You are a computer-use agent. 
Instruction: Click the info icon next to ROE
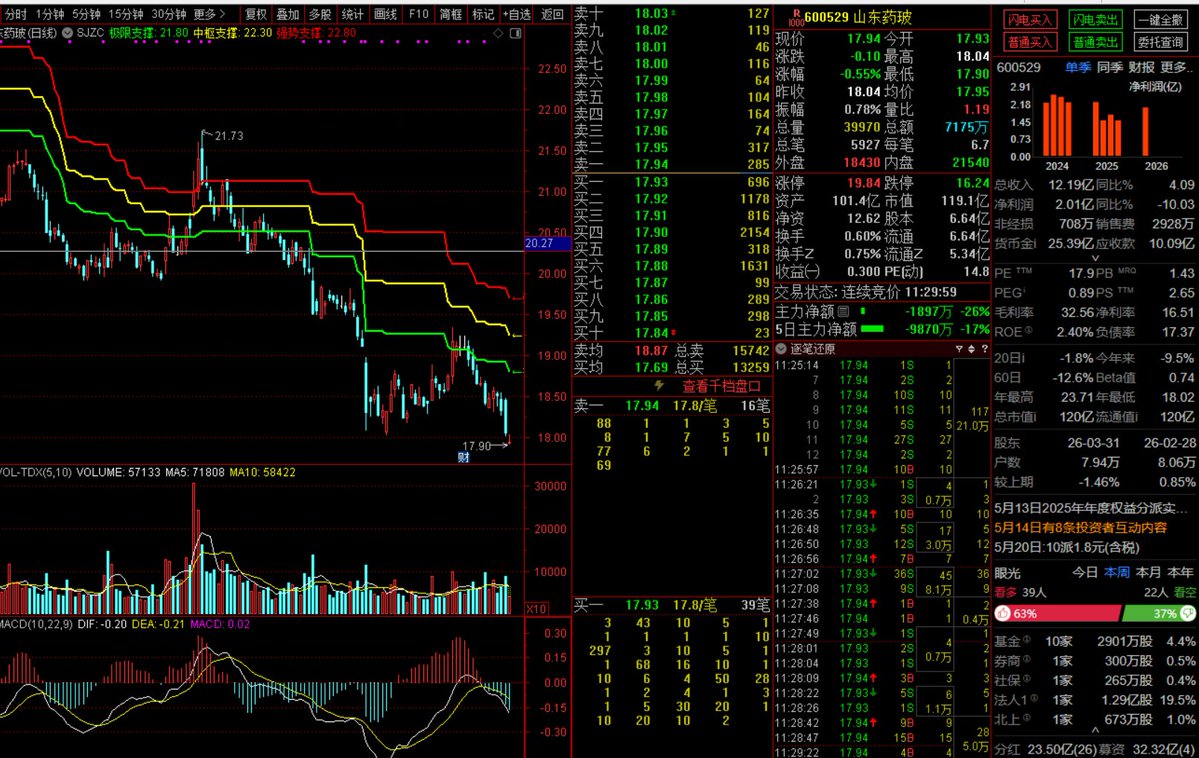tap(1028, 330)
